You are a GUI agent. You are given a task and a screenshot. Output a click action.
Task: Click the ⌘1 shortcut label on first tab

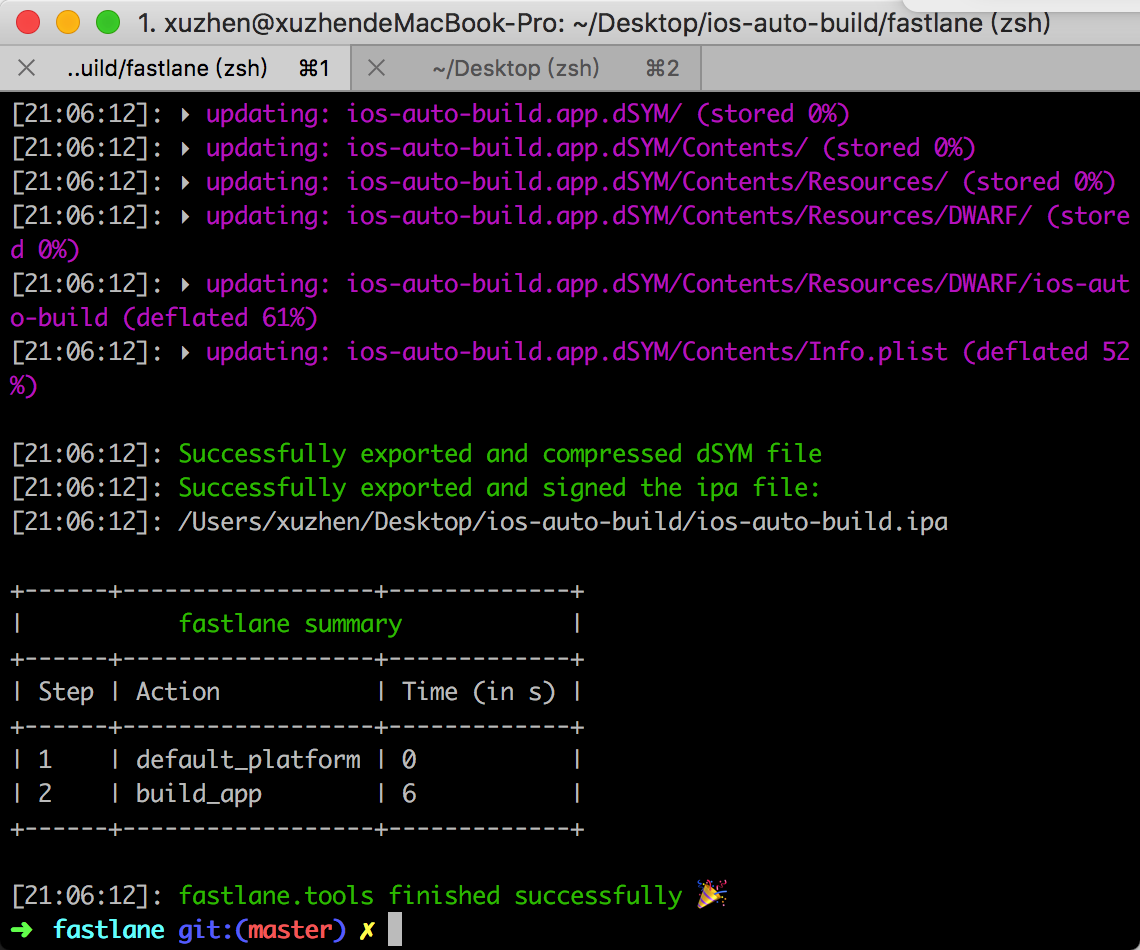tap(314, 68)
